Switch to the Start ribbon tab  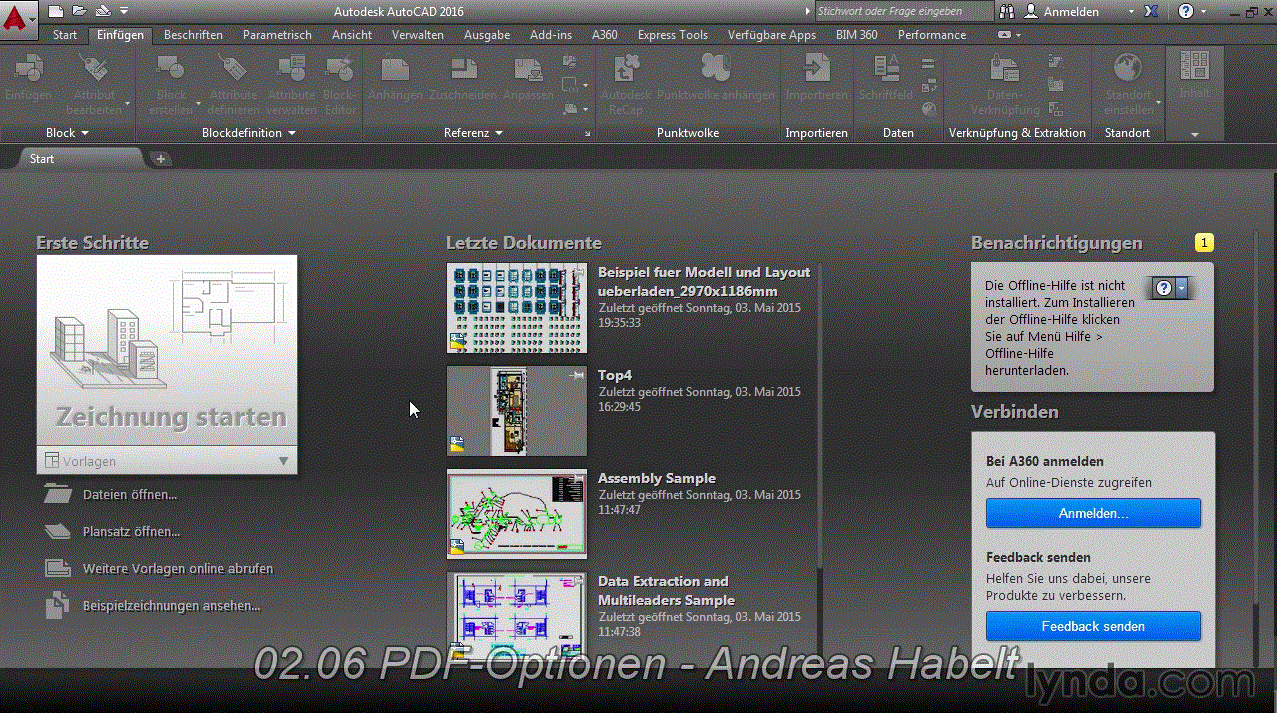(x=65, y=35)
